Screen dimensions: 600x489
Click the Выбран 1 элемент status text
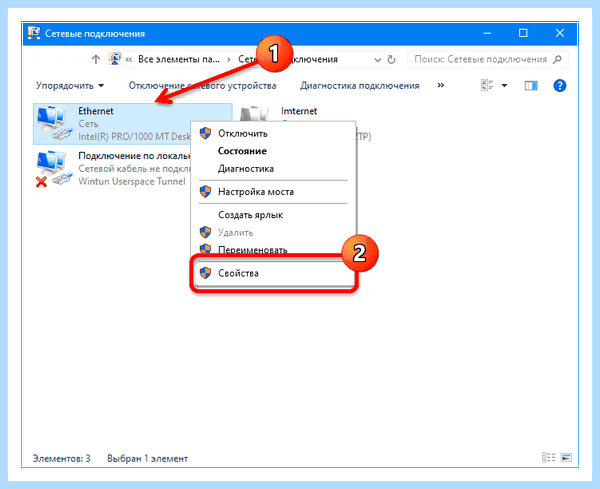[147, 458]
